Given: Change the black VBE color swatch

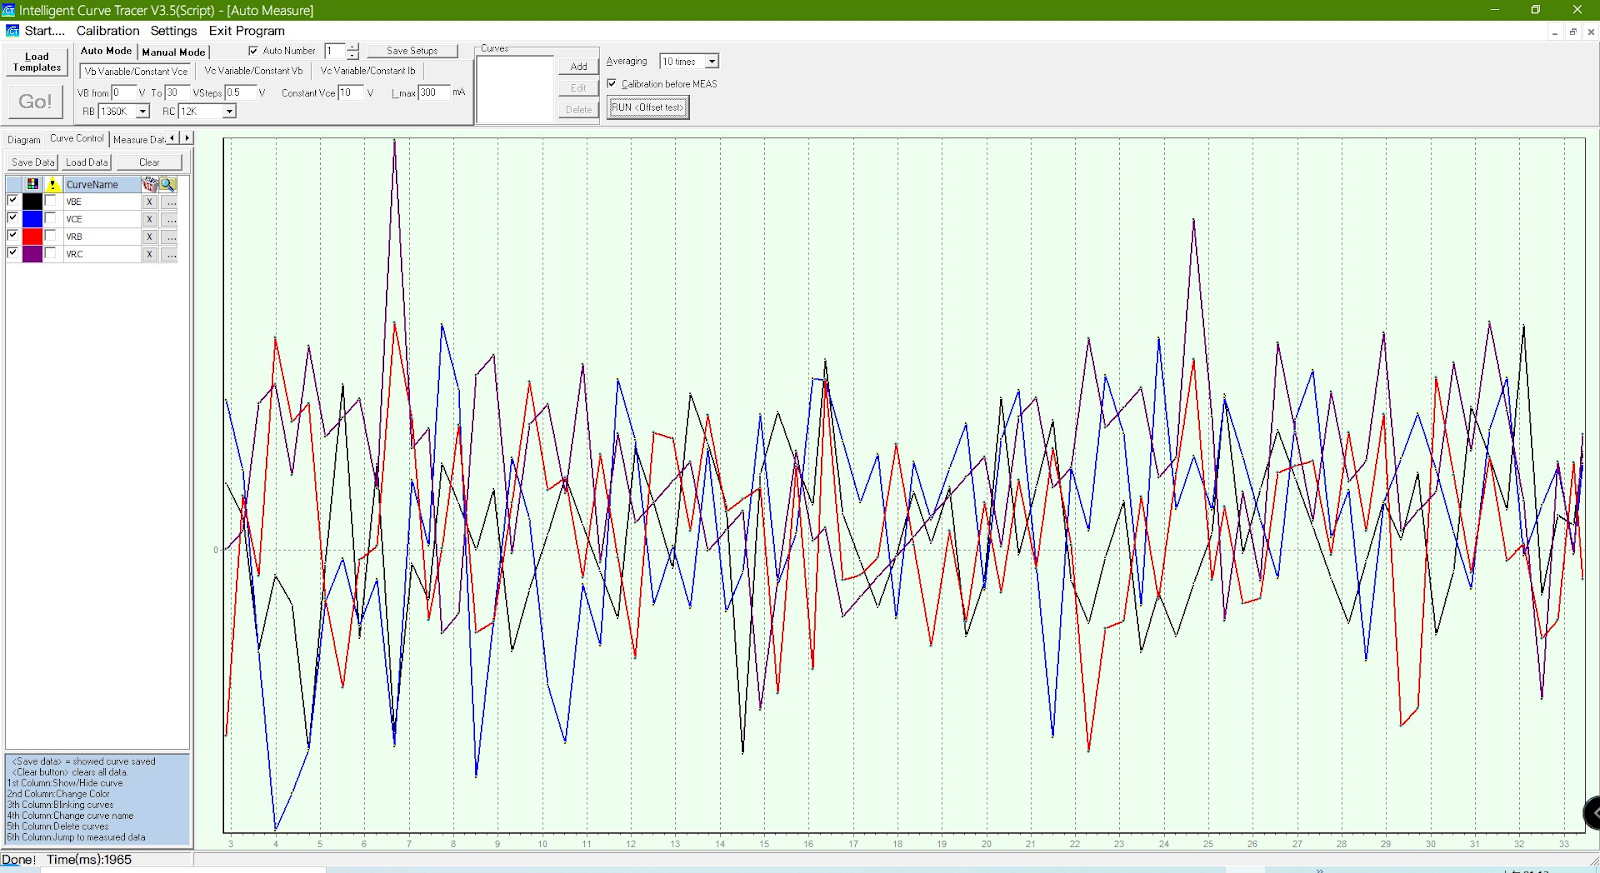Looking at the screenshot, I should (33, 202).
